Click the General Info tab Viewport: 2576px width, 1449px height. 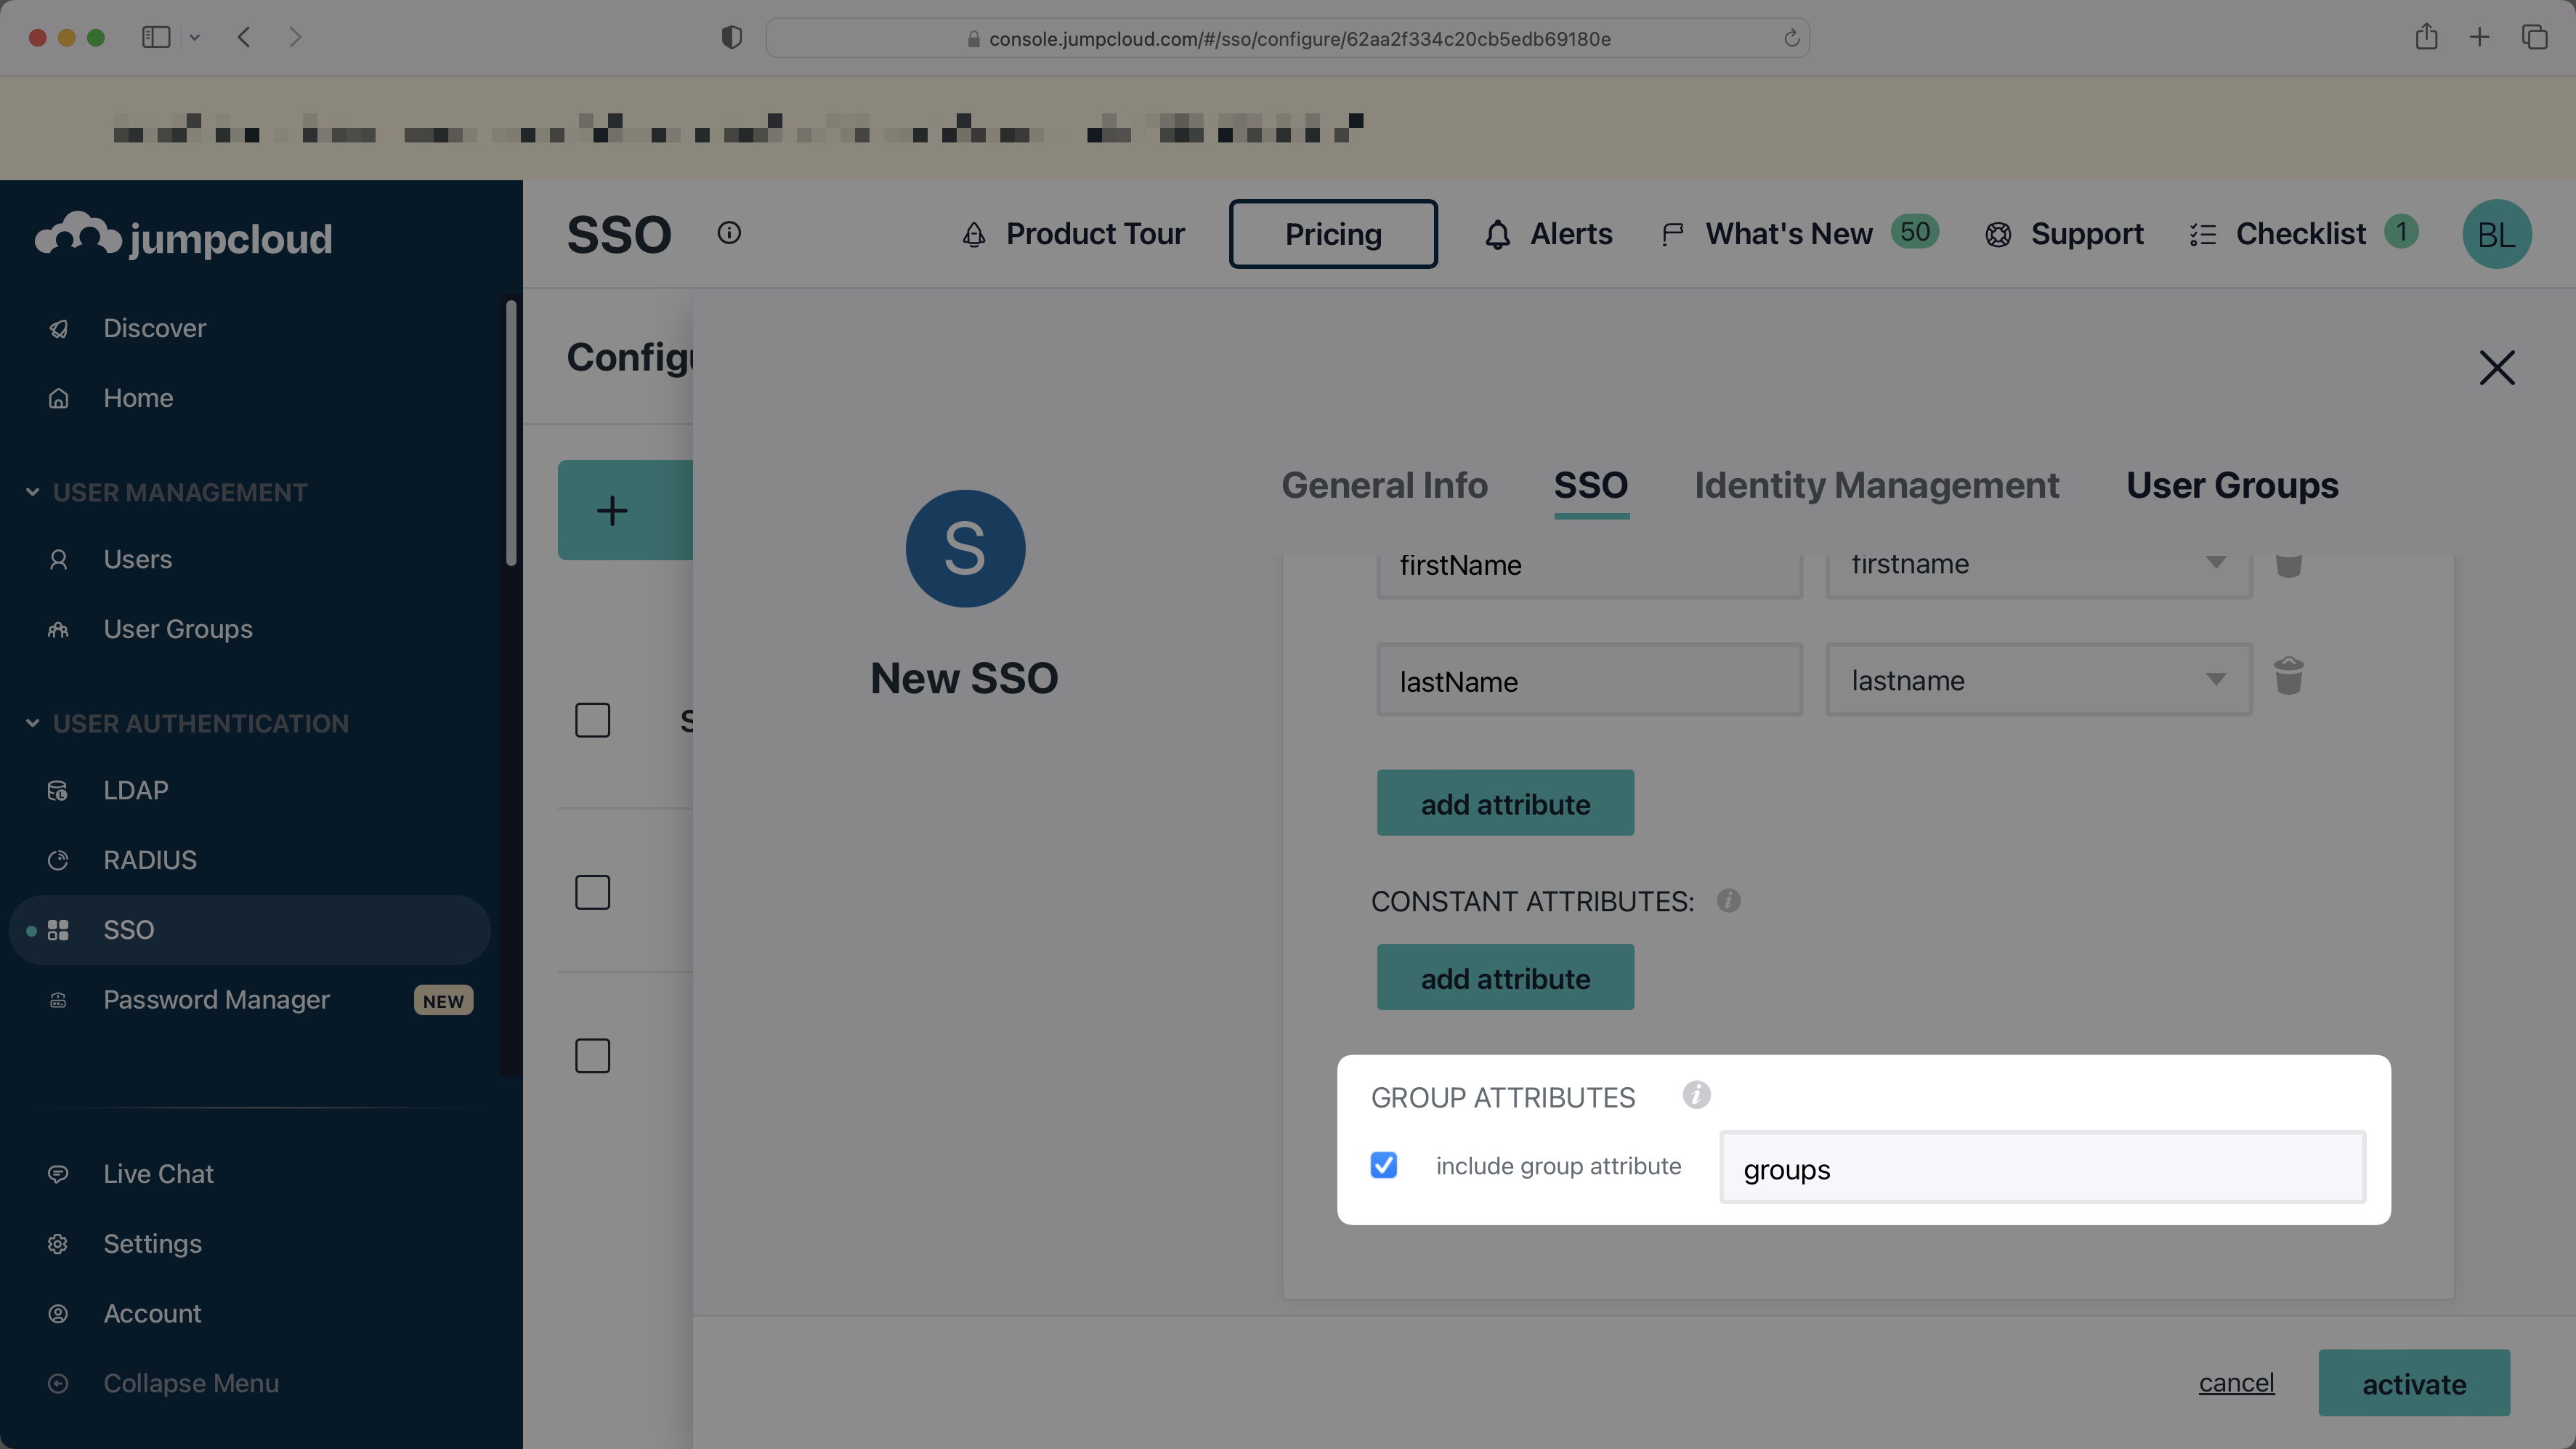coord(1384,485)
